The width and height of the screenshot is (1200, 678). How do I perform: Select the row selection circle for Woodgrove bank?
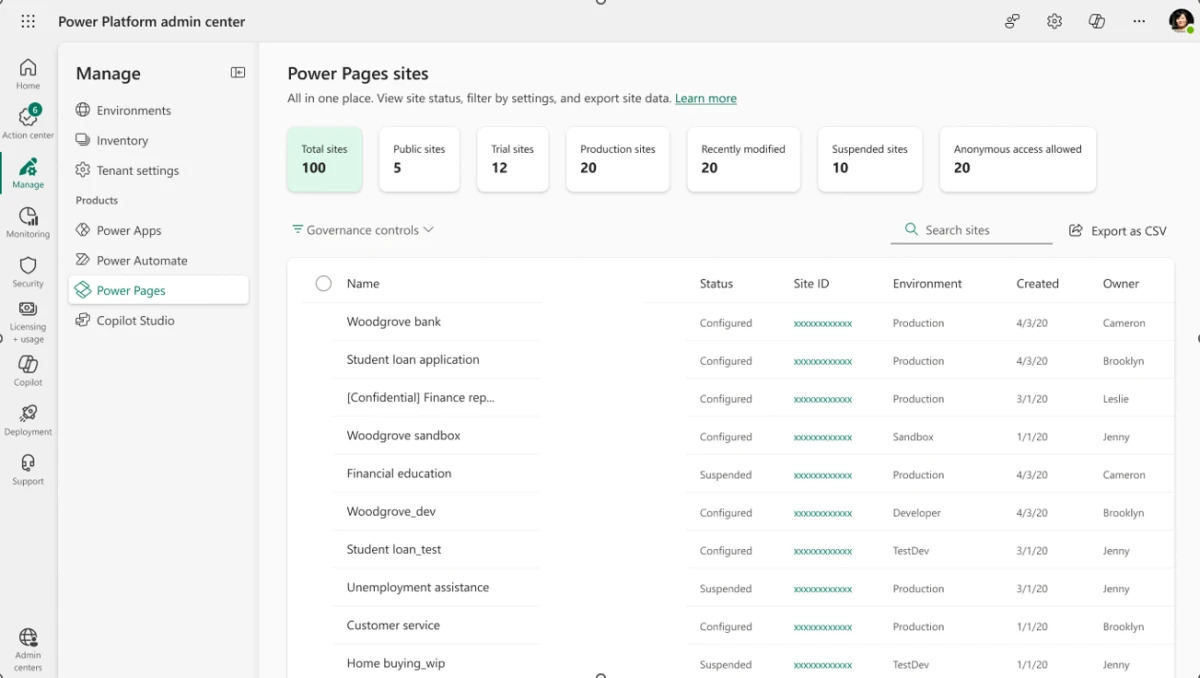(323, 321)
